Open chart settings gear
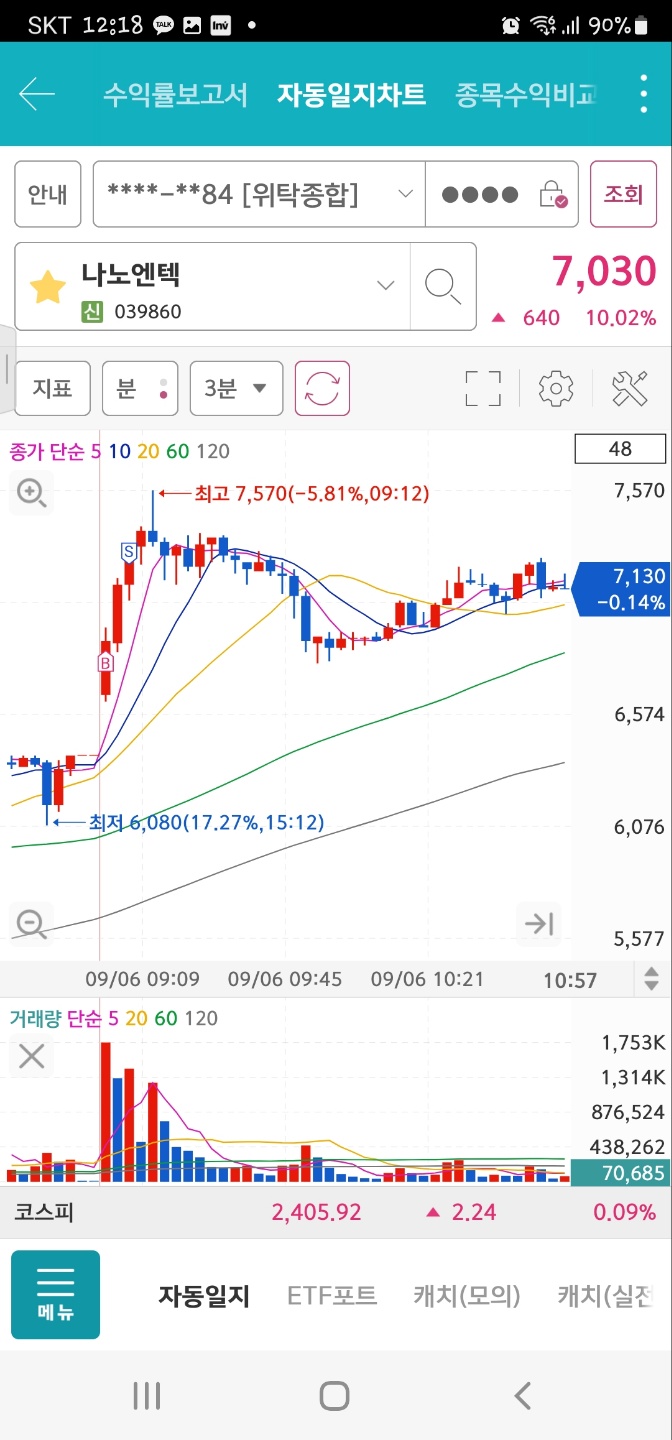672x1440 pixels. [556, 388]
